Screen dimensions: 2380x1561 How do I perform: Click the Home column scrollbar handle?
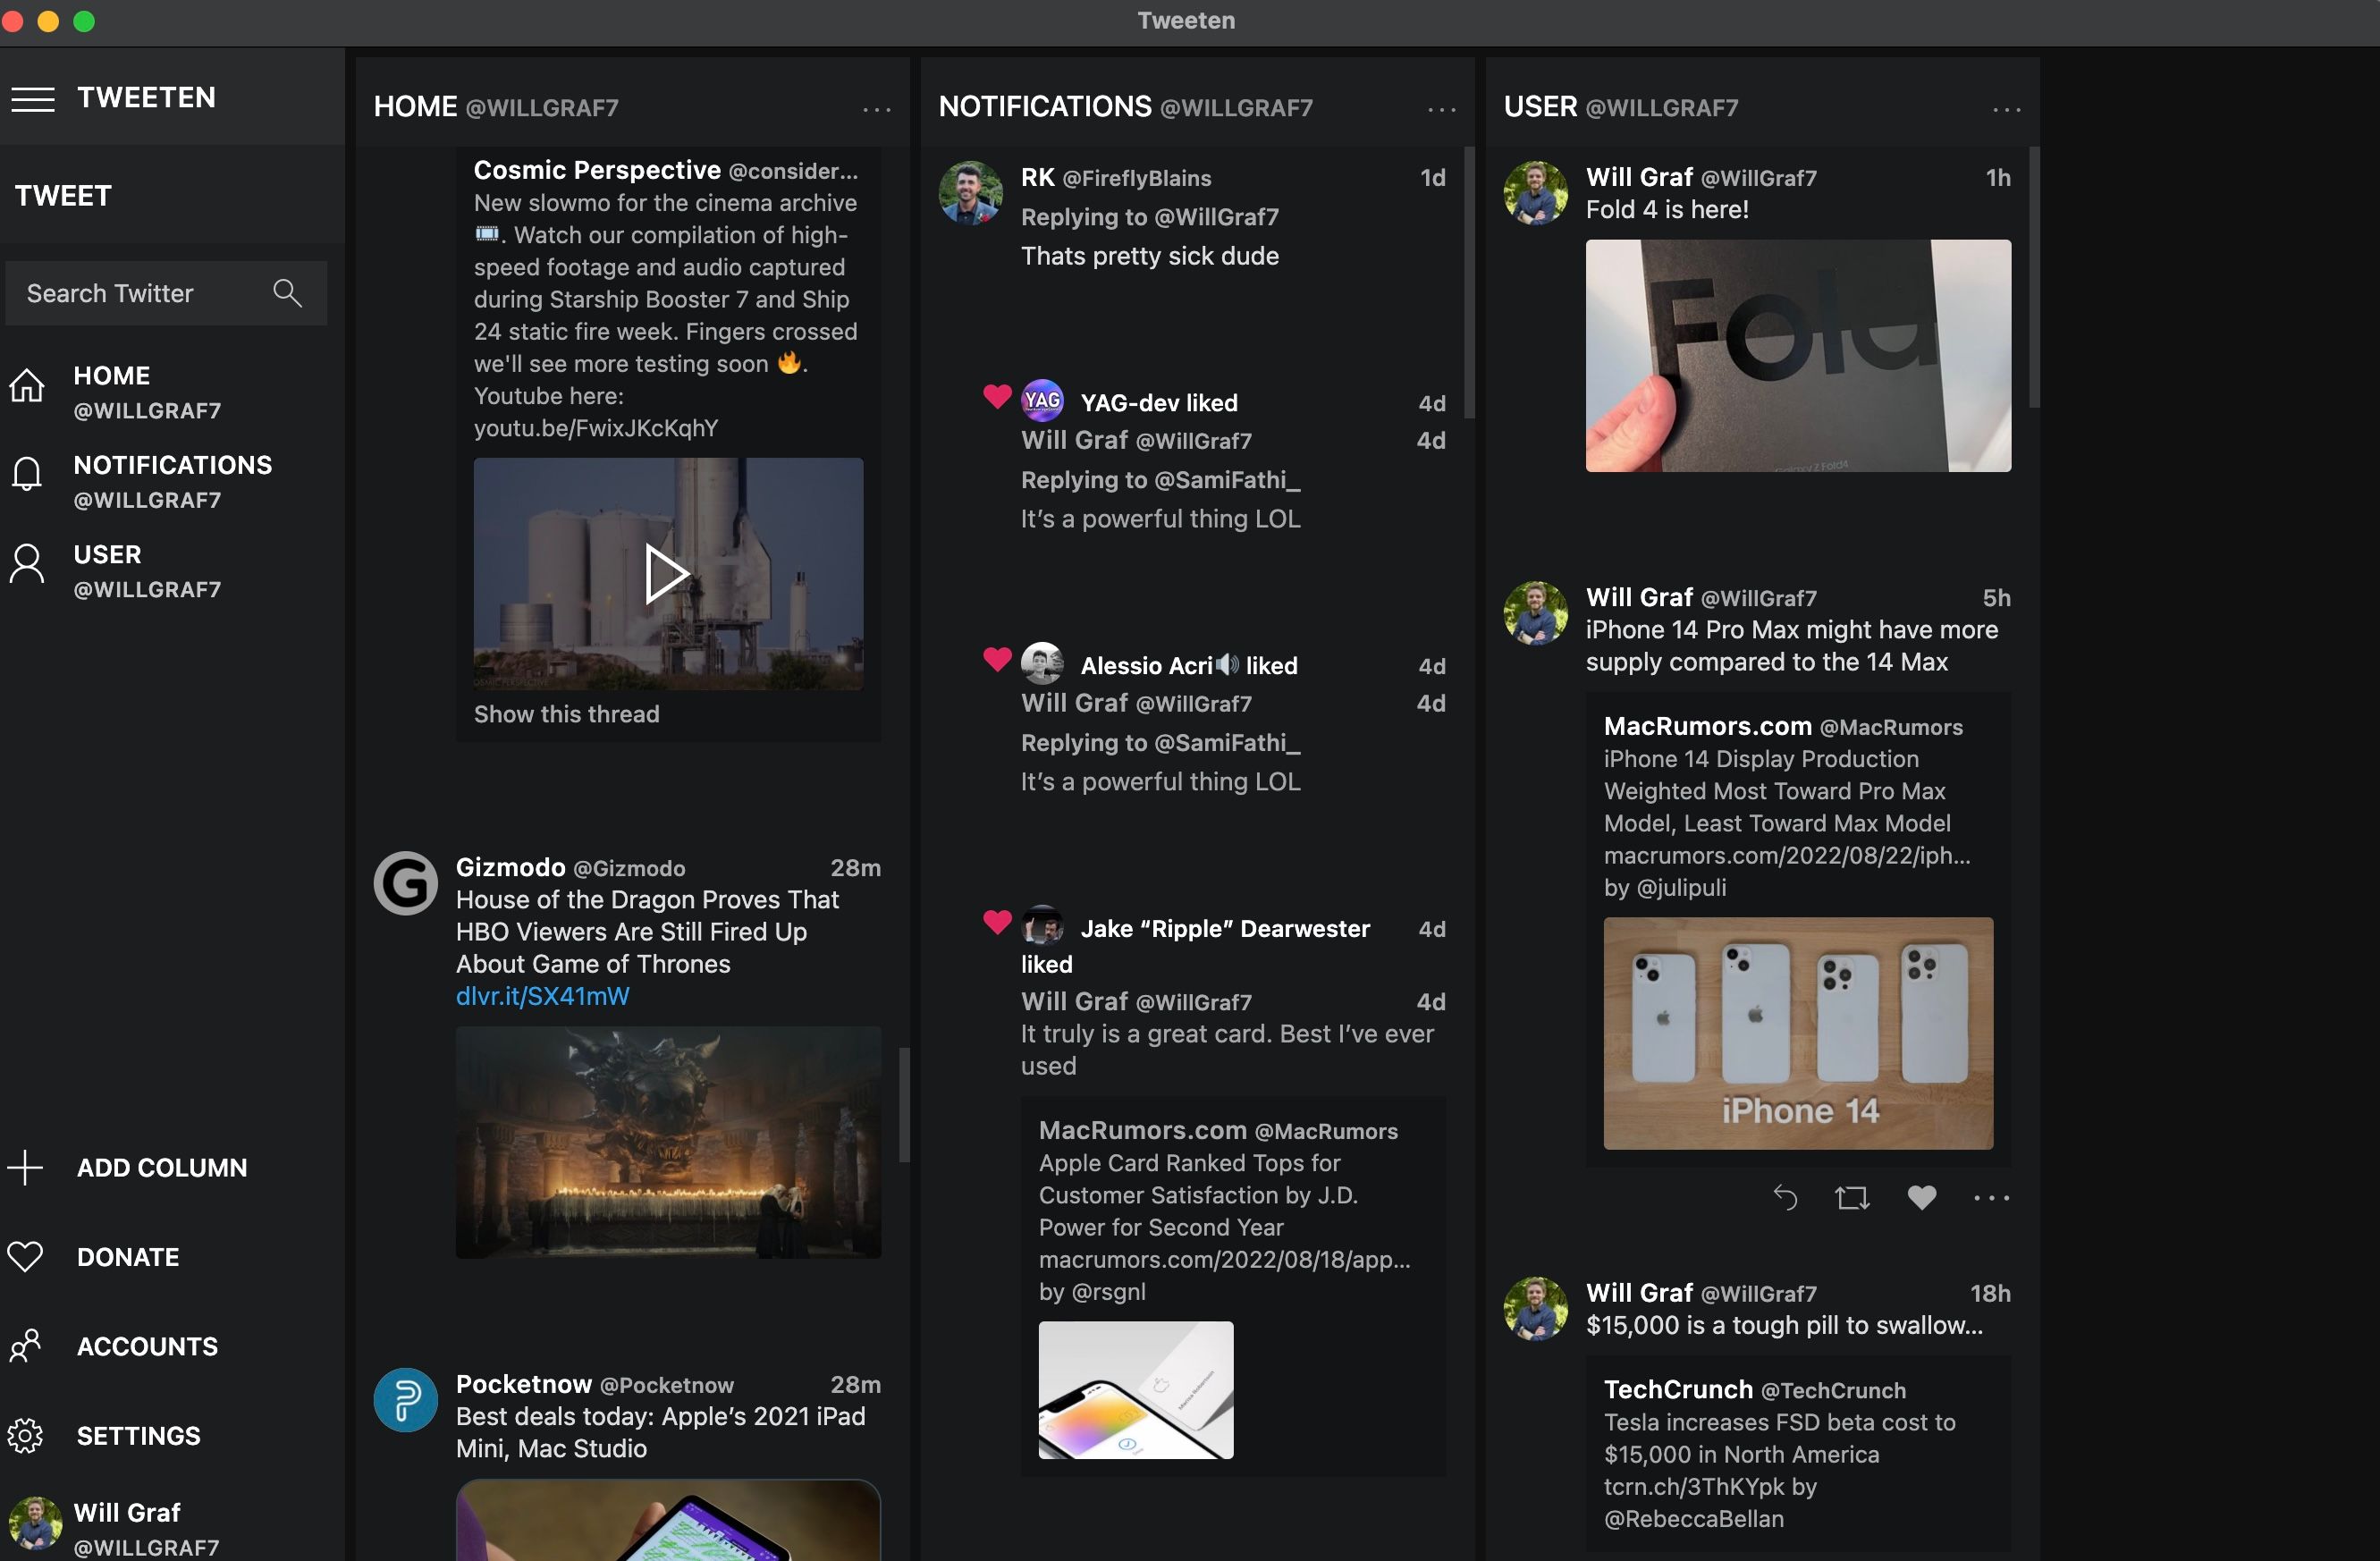904,1105
